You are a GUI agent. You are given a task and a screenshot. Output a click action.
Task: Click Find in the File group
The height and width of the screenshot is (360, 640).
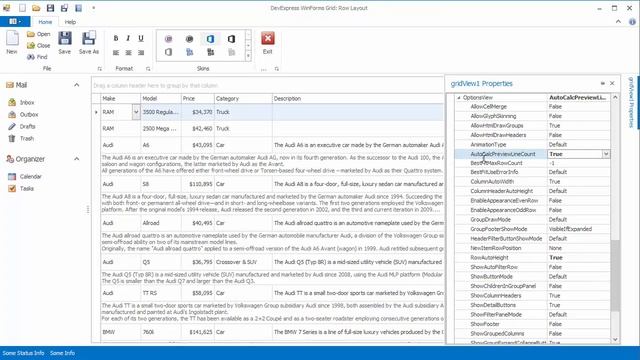click(x=37, y=57)
